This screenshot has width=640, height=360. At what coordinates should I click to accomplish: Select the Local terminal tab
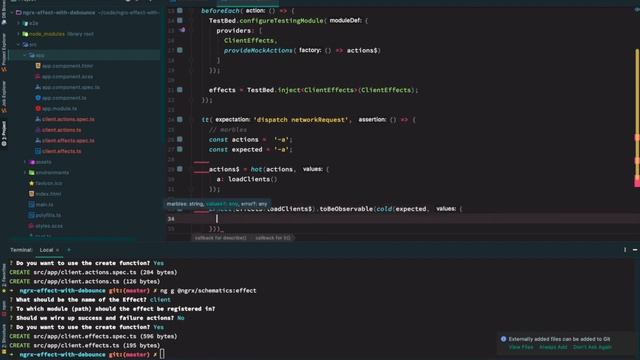(x=47, y=250)
